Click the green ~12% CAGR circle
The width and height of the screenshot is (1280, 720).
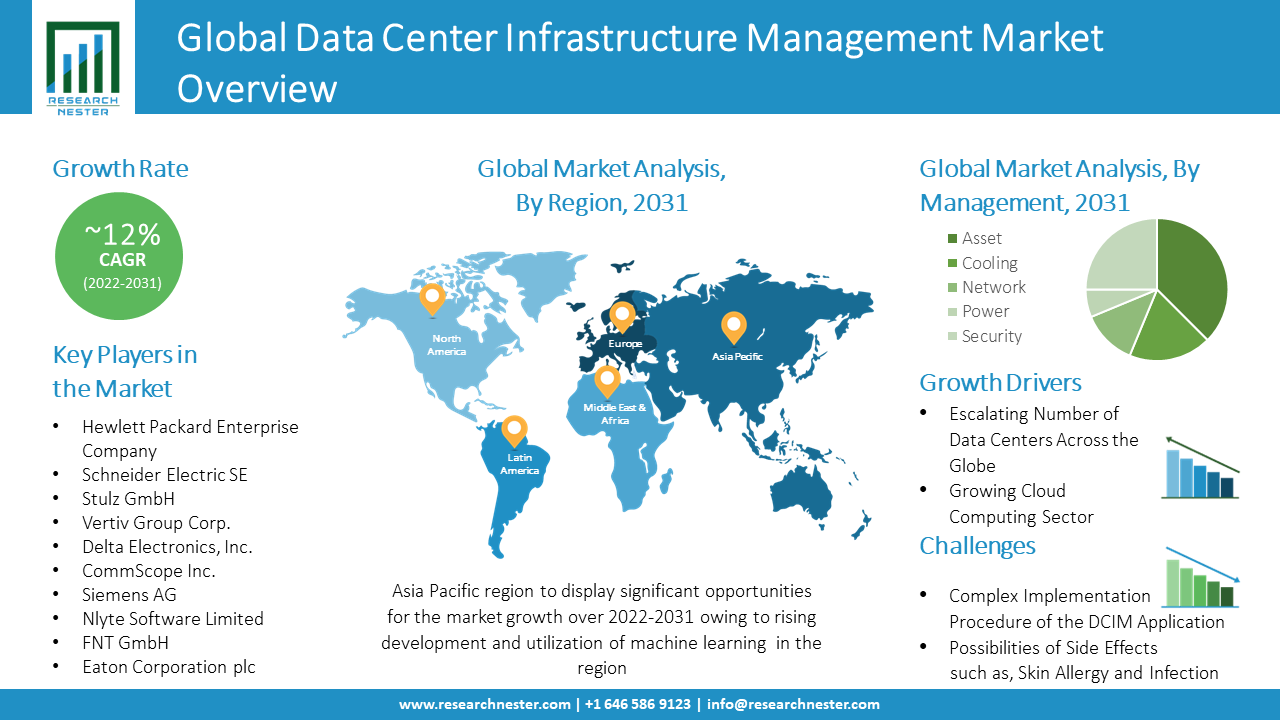[122, 257]
